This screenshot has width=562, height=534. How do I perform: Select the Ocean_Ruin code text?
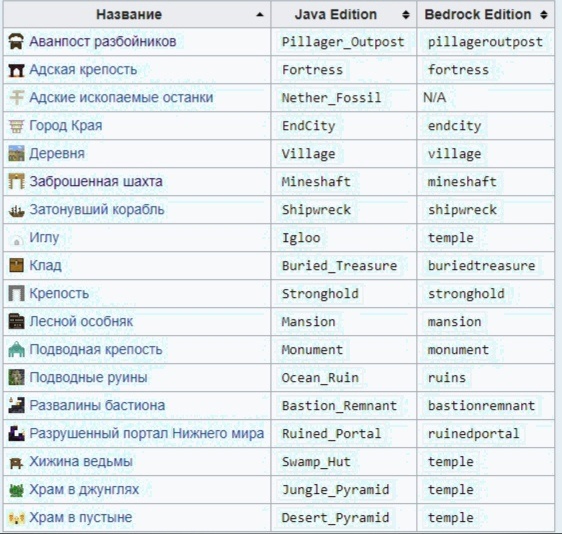coord(320,378)
